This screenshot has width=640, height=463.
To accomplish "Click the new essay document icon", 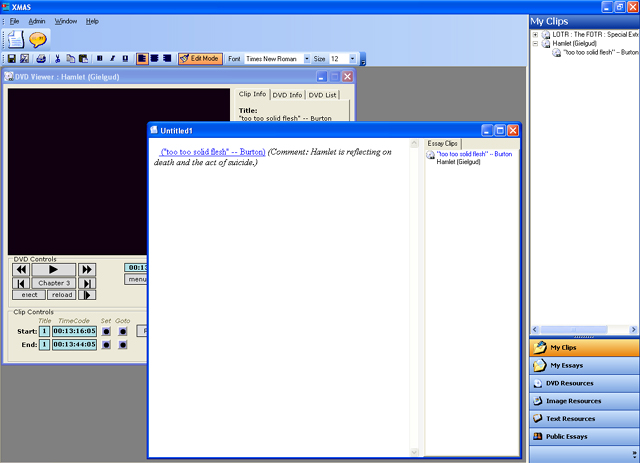I will 15,39.
